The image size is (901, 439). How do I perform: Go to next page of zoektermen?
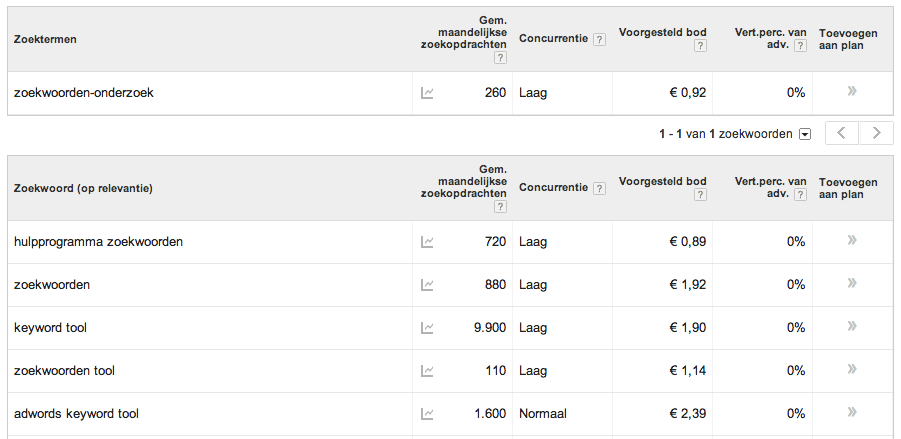pyautogui.click(x=877, y=133)
